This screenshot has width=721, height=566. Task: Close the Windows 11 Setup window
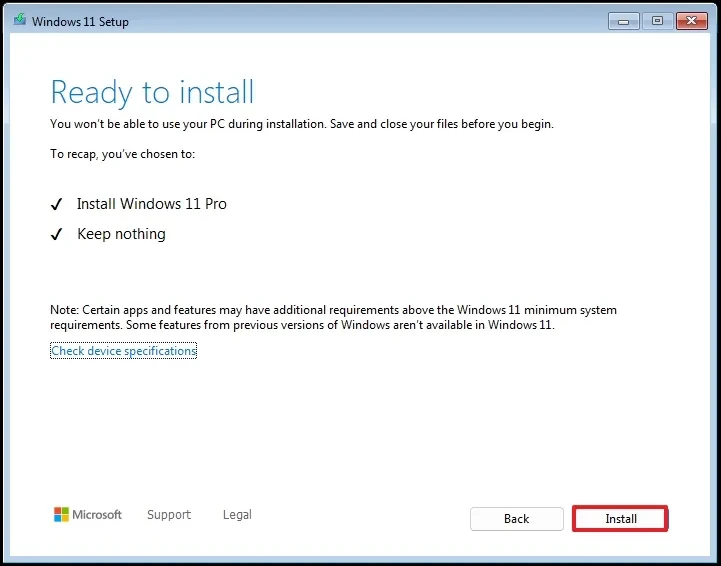691,20
